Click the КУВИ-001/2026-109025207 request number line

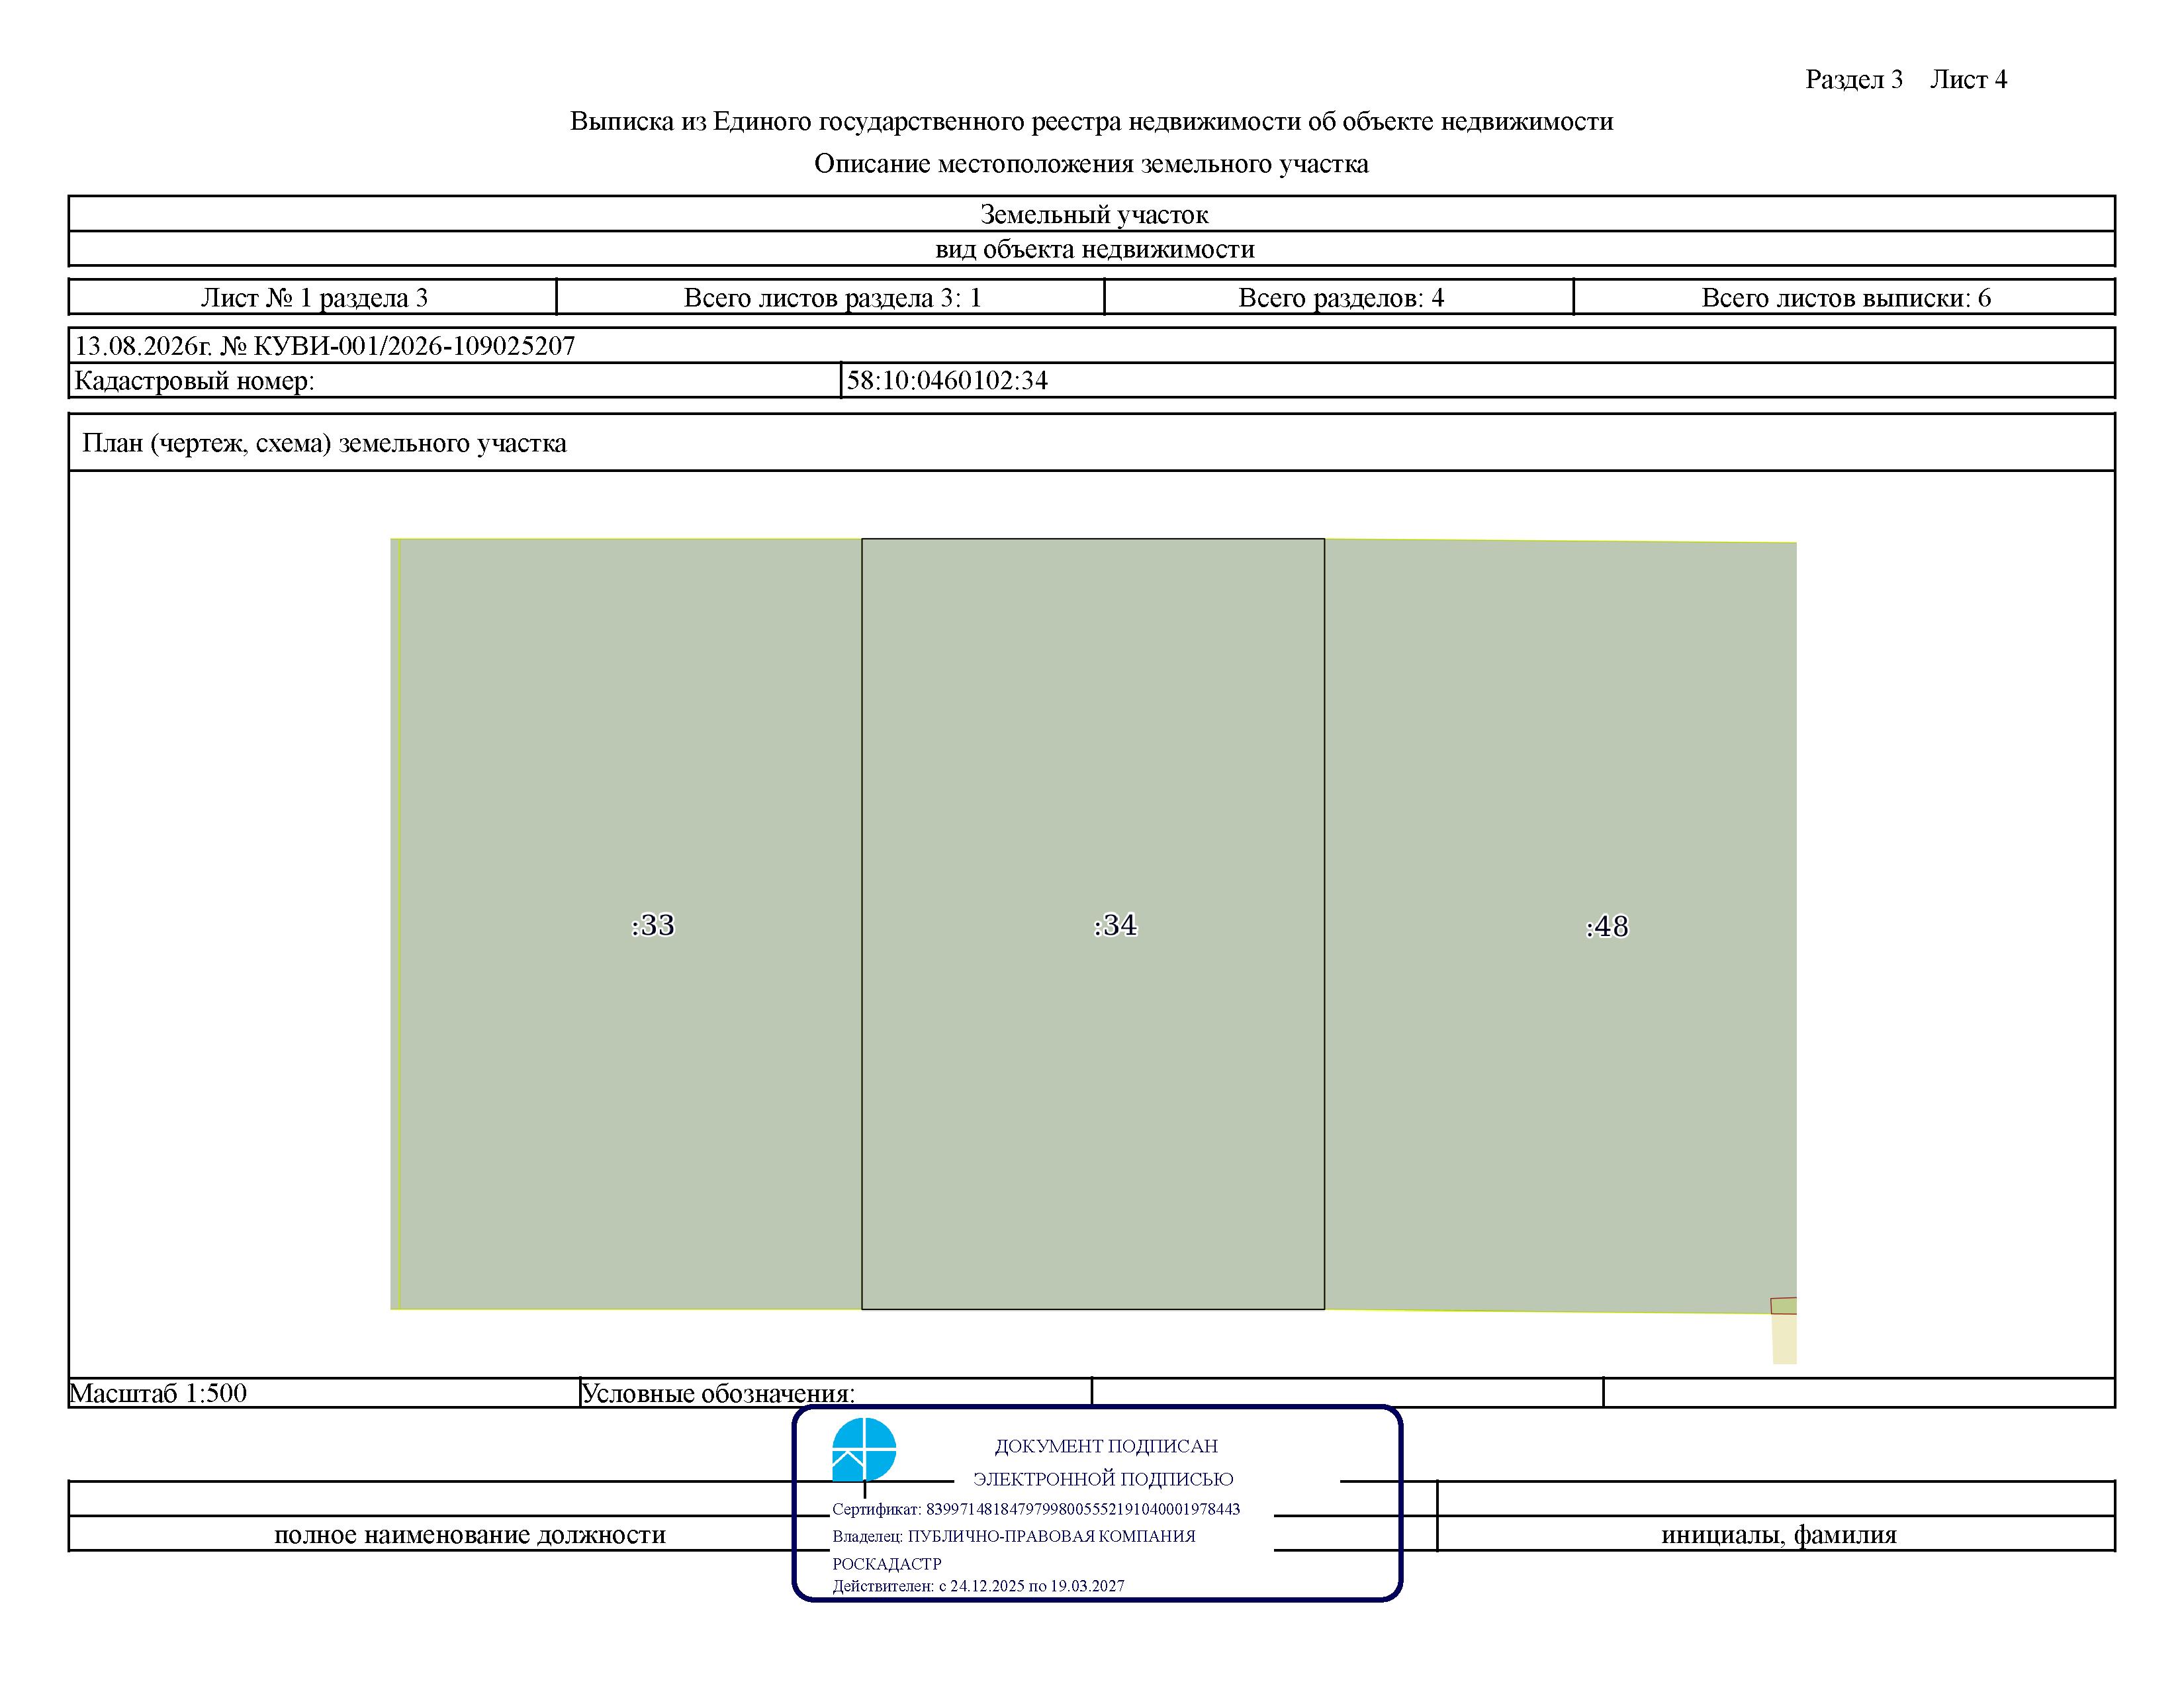tap(325, 346)
